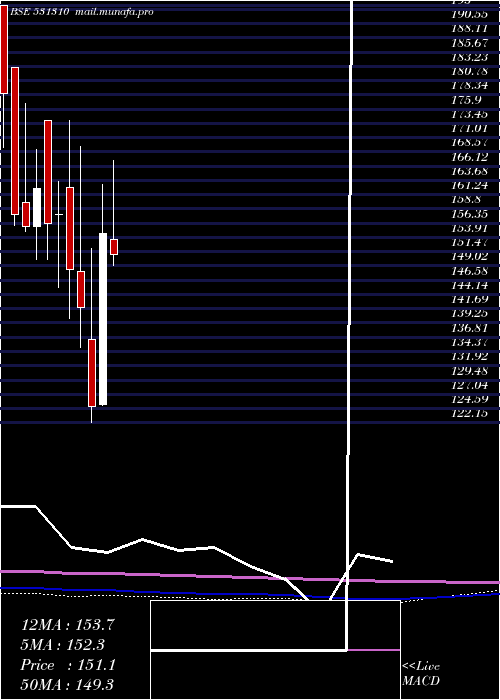Click the 158.8 price value
Screen dimensions: 500x700
click(x=466, y=200)
